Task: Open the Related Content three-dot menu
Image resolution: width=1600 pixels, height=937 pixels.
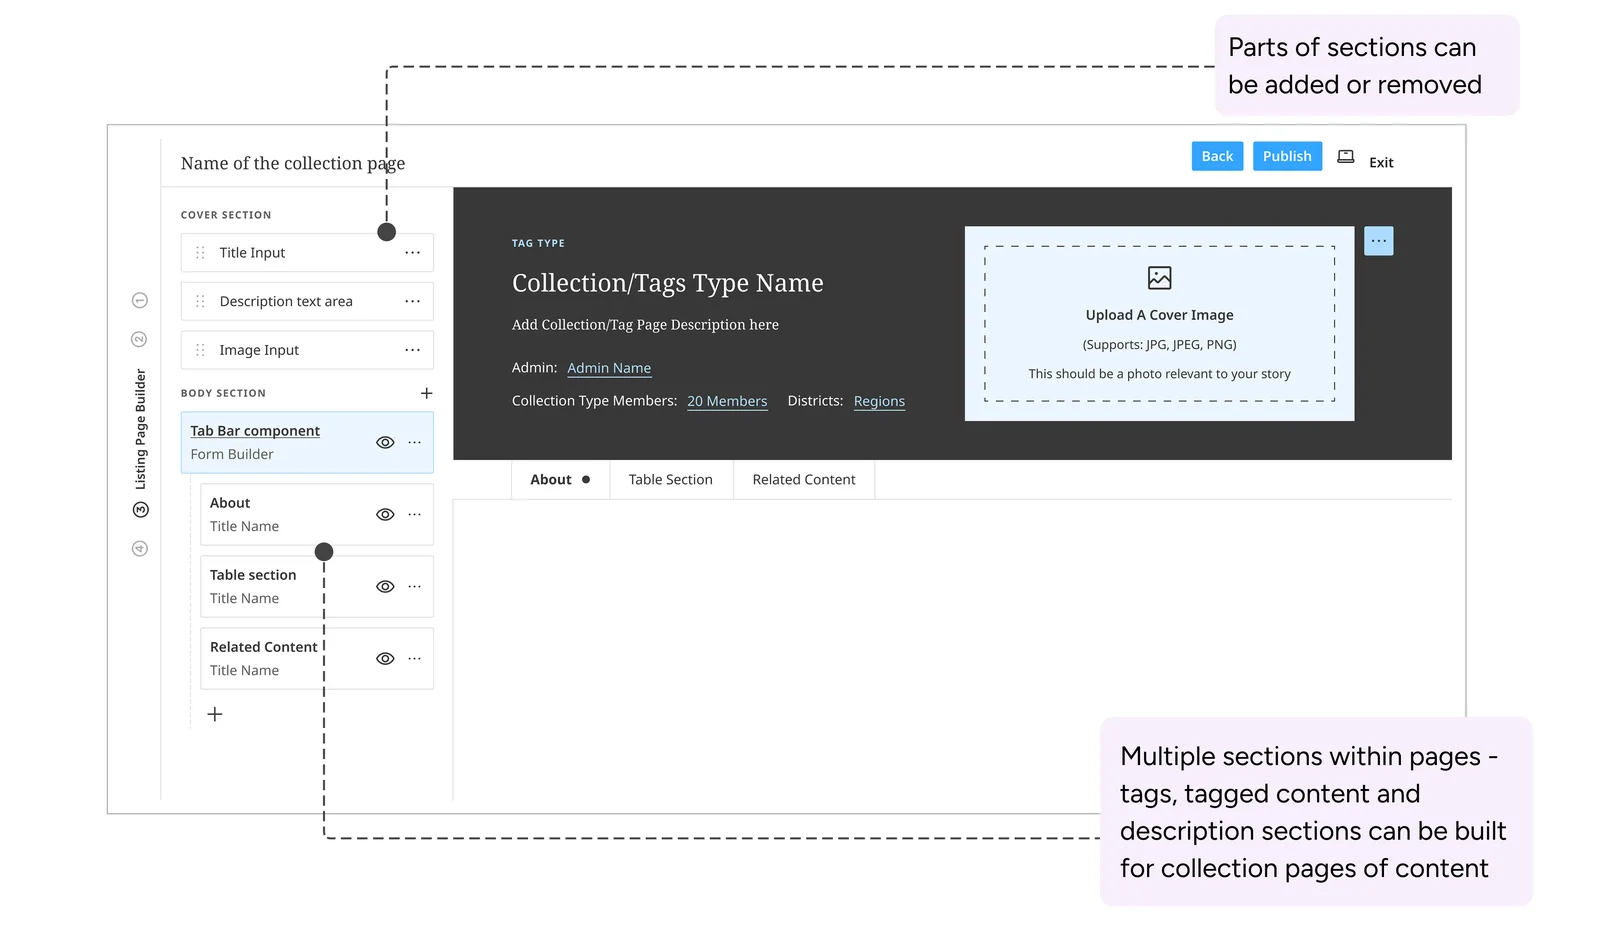Action: (x=414, y=658)
